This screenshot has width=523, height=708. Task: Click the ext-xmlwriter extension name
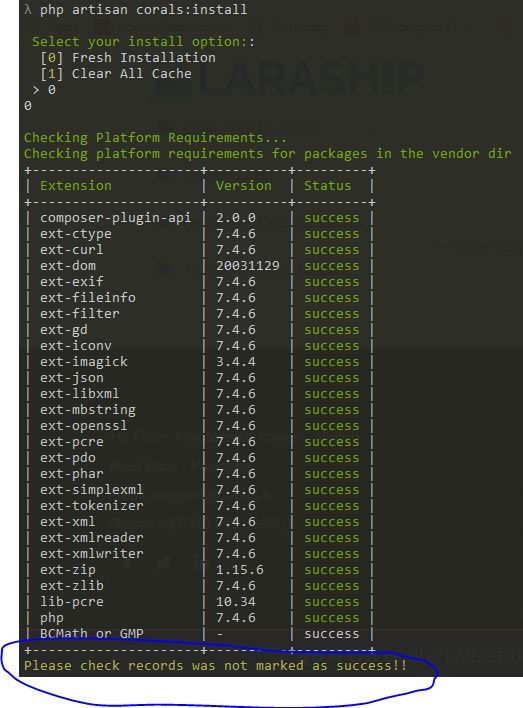pyautogui.click(x=92, y=554)
